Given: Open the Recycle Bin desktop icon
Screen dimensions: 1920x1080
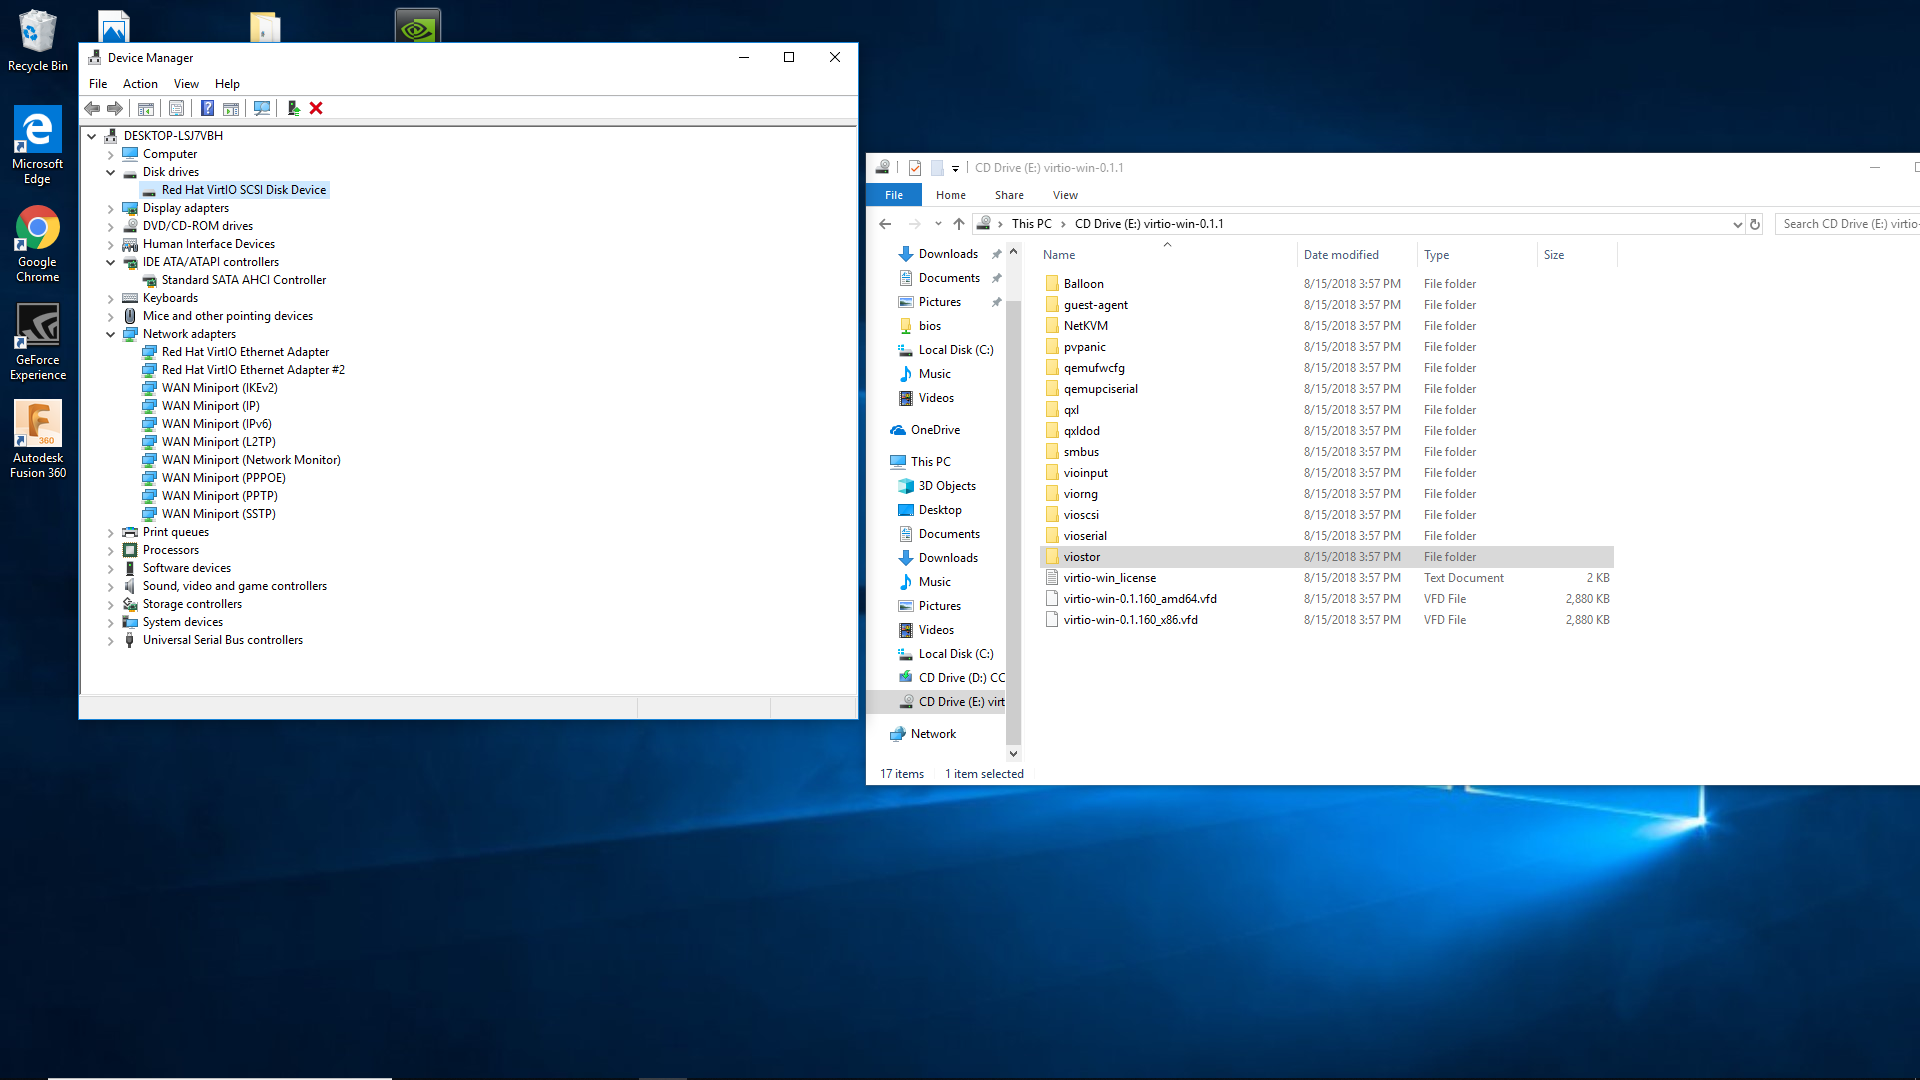Looking at the screenshot, I should tap(38, 41).
